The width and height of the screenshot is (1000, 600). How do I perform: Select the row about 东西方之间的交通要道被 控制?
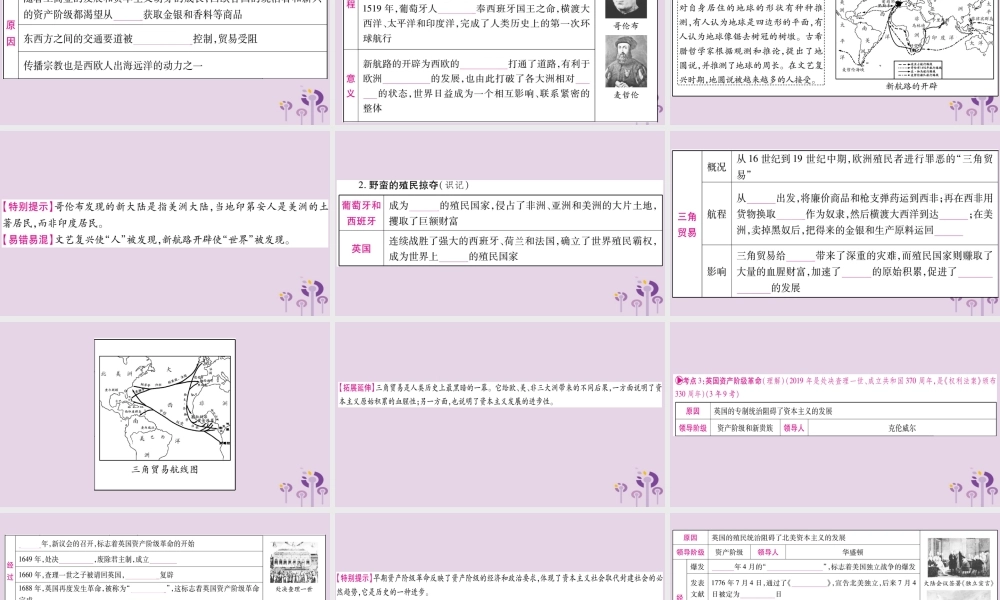pos(173,39)
